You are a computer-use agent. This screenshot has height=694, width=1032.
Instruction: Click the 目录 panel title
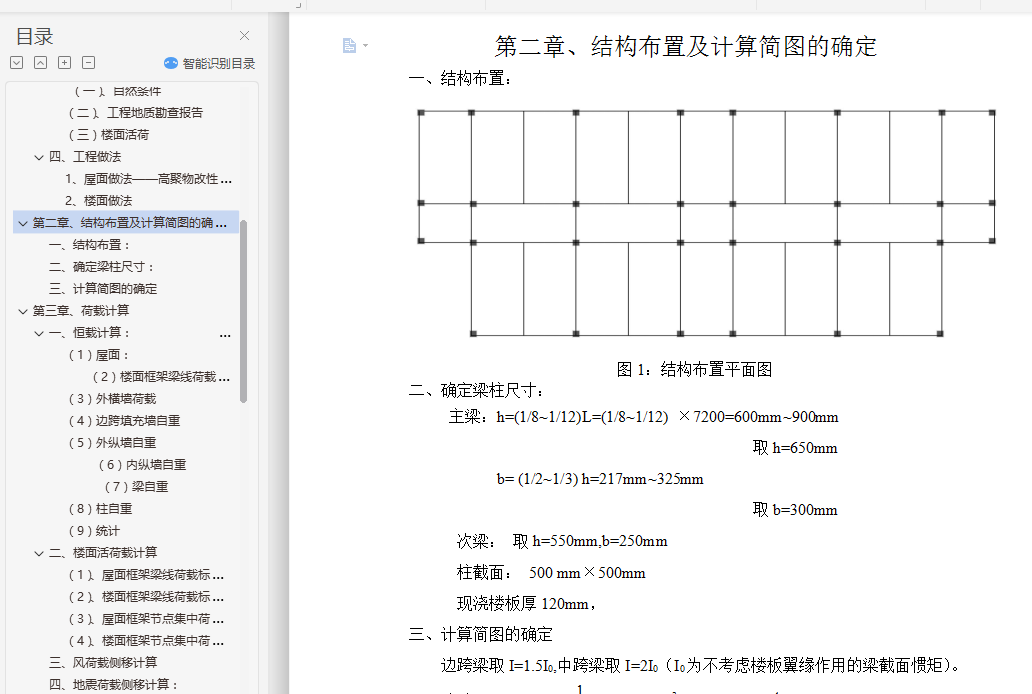pyautogui.click(x=34, y=36)
